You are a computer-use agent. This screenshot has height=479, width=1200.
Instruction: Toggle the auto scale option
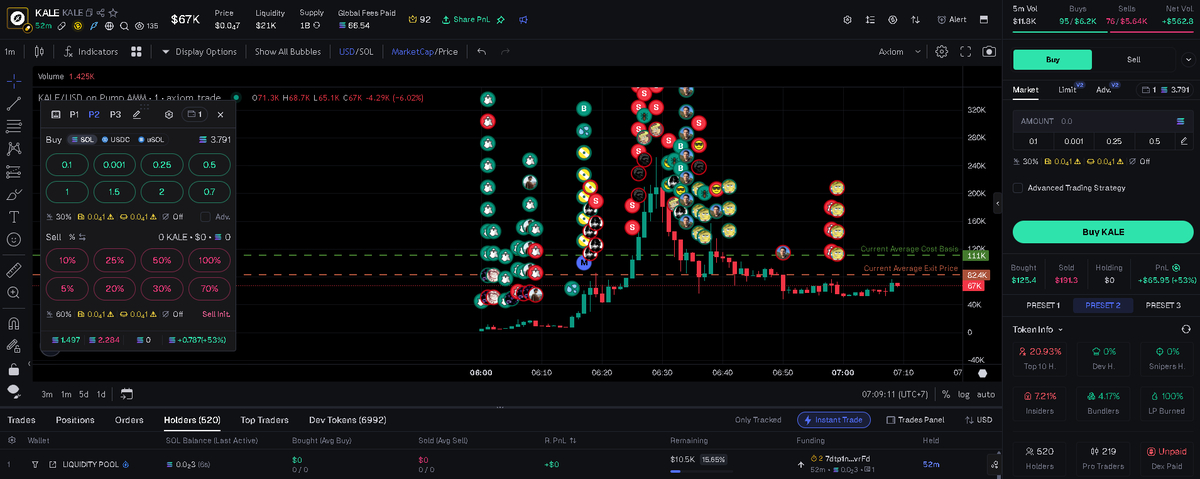coord(985,394)
